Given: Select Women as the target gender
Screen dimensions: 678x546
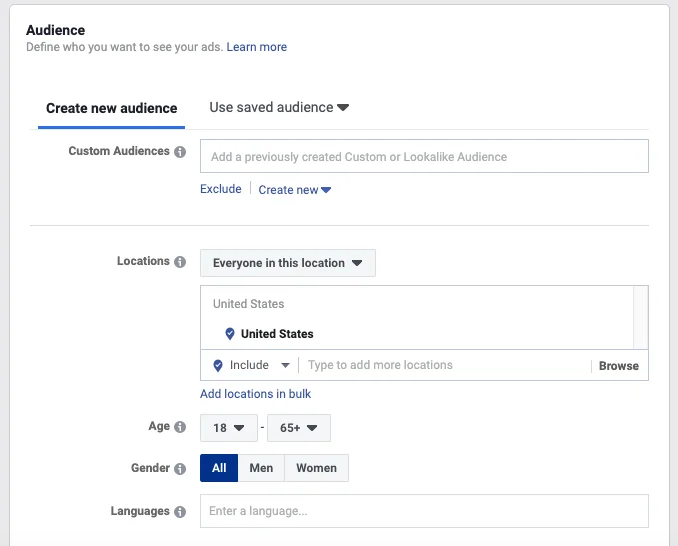Looking at the screenshot, I should tap(316, 468).
